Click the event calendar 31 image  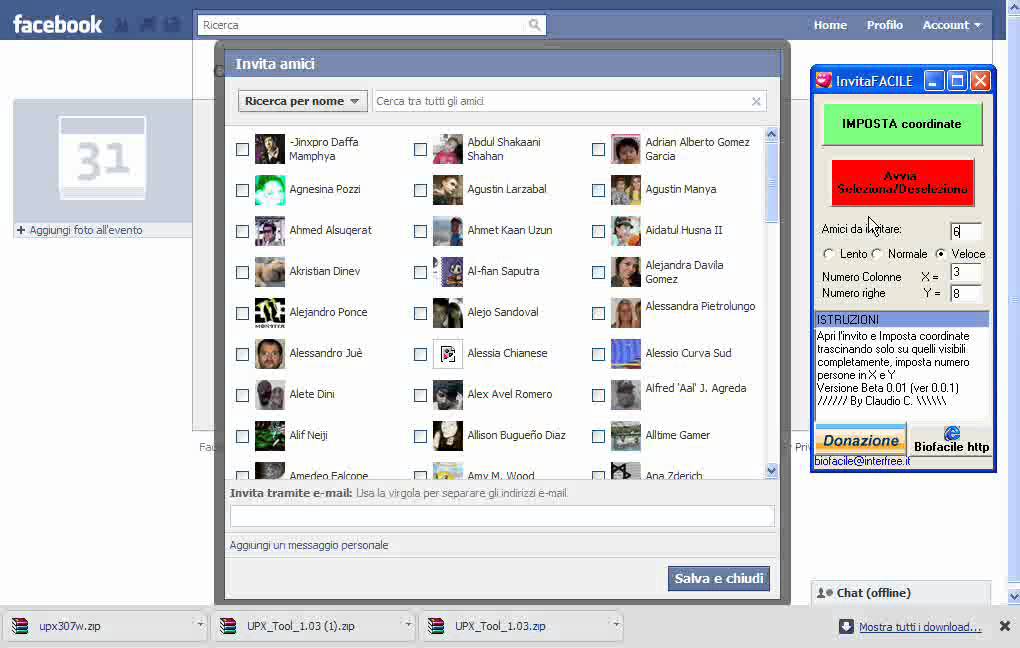click(102, 157)
